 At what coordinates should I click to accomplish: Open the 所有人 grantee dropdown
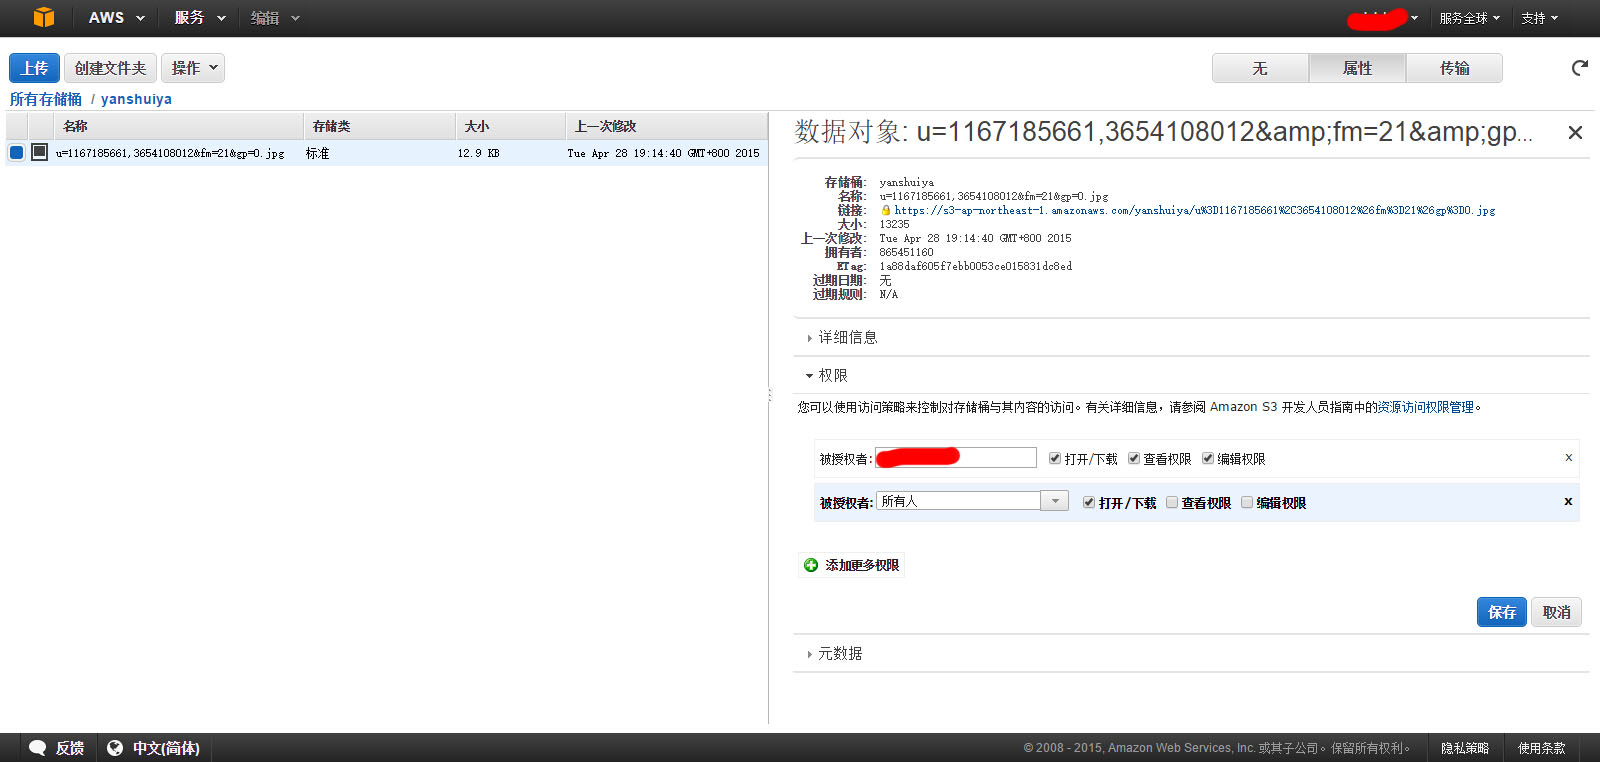pos(1054,501)
